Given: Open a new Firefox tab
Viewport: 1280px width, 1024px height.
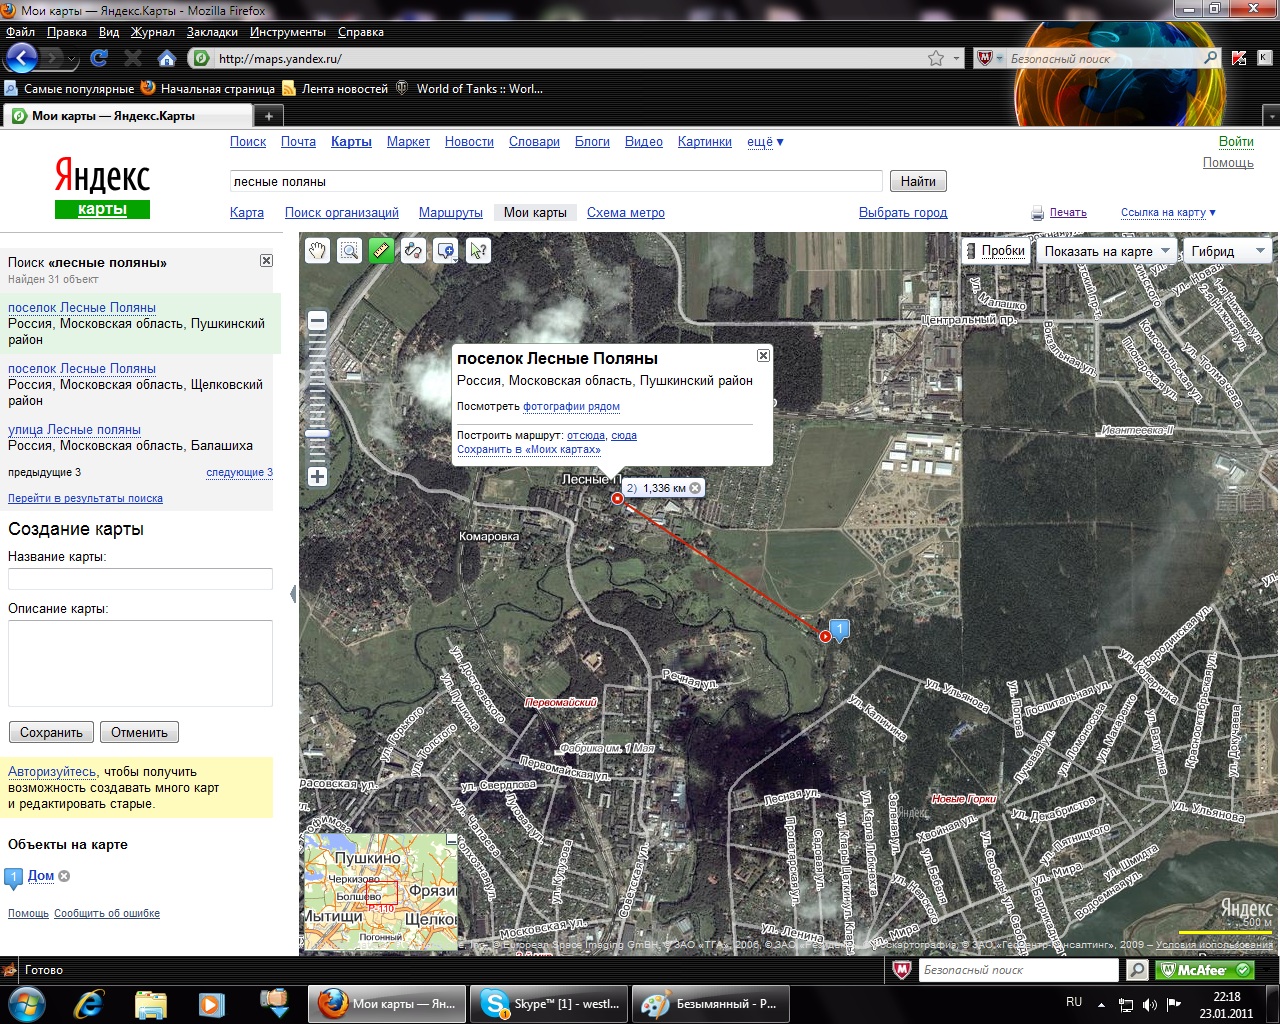Looking at the screenshot, I should [268, 116].
